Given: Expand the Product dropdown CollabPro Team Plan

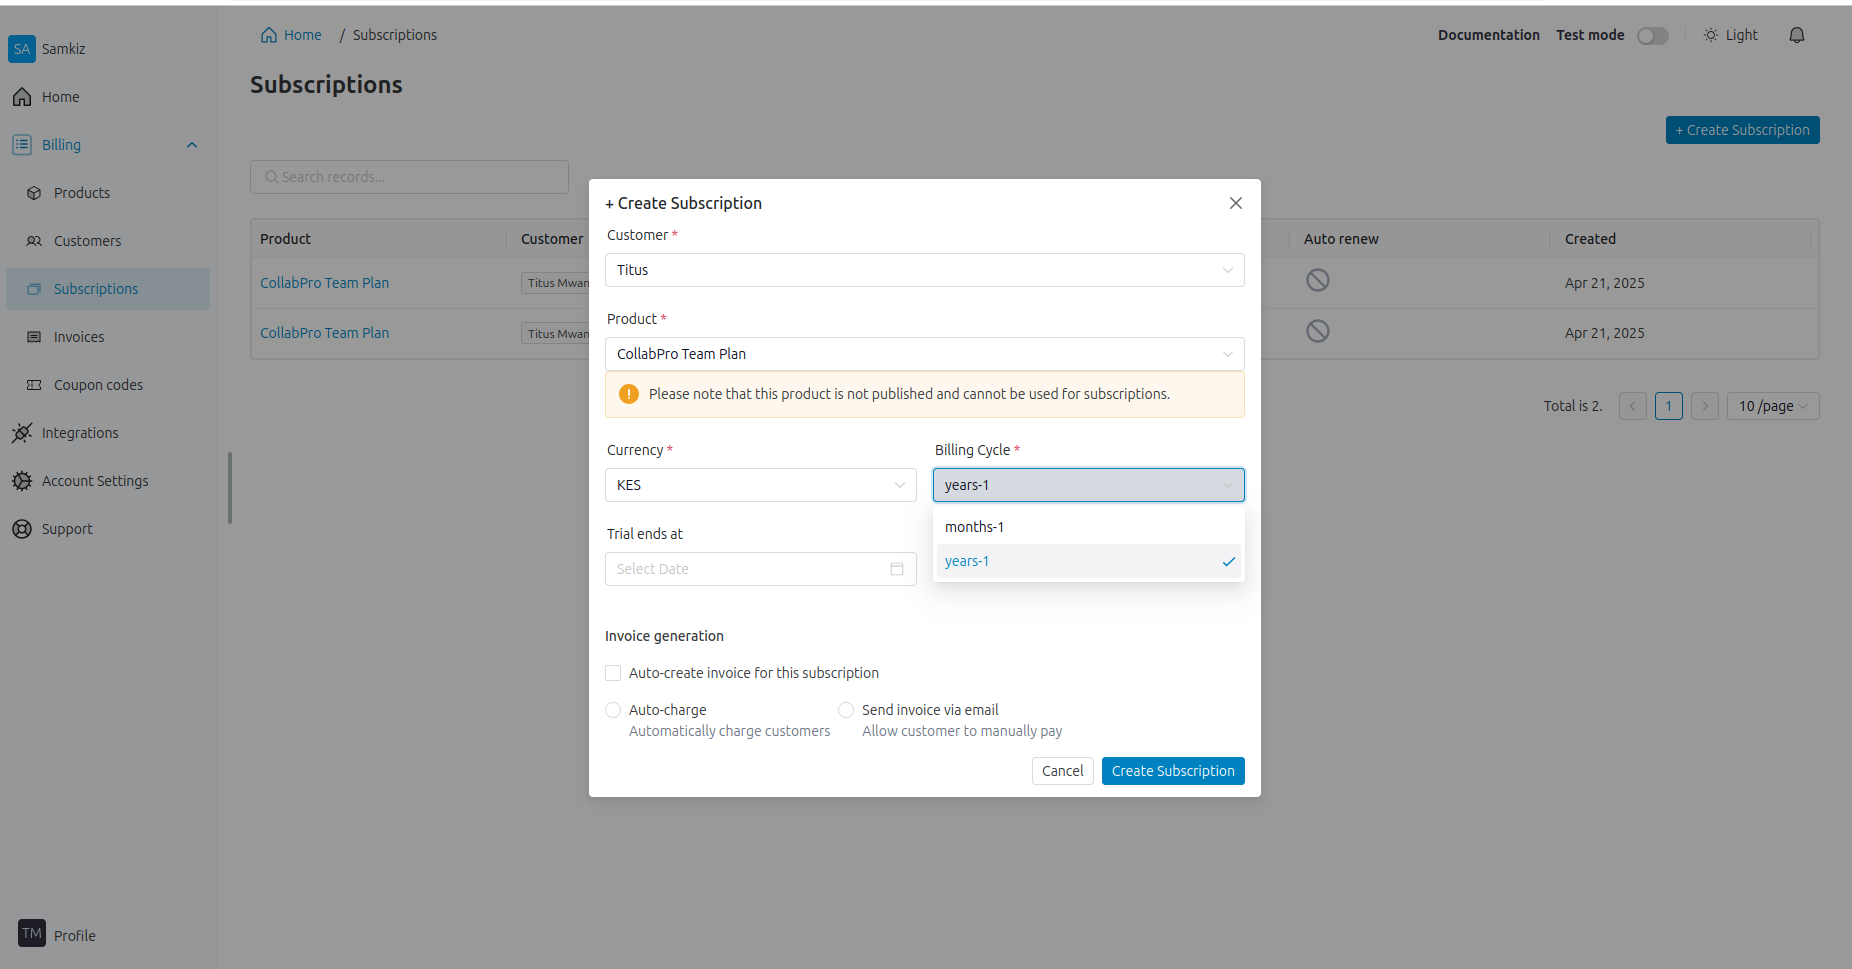Looking at the screenshot, I should 924,354.
